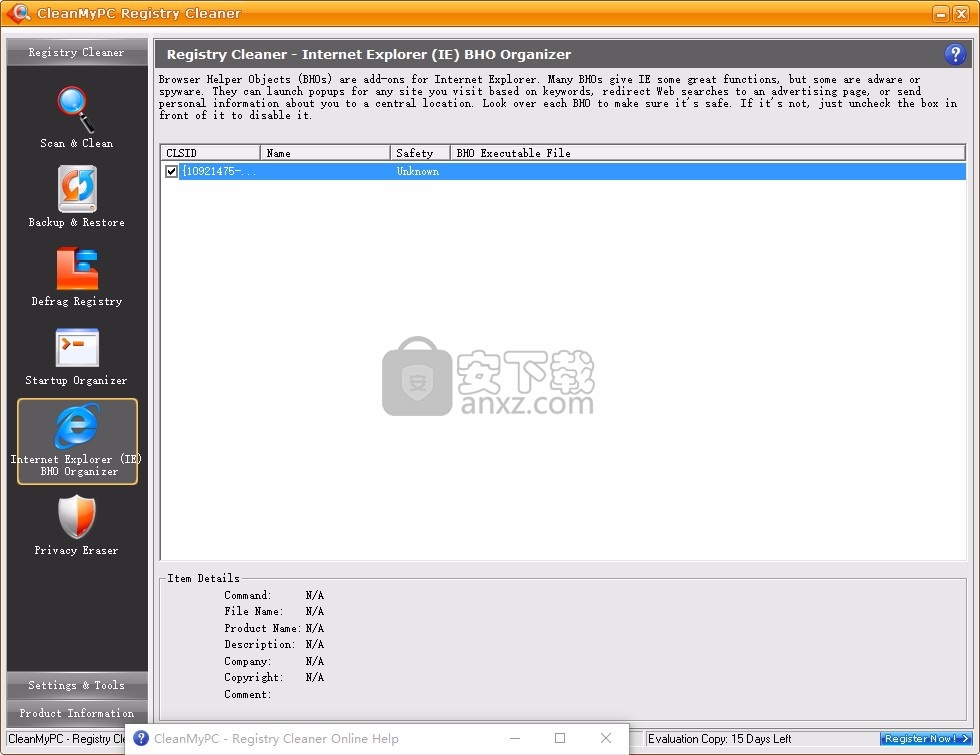The image size is (980, 755).
Task: Open Backup & Restore section
Action: click(76, 197)
